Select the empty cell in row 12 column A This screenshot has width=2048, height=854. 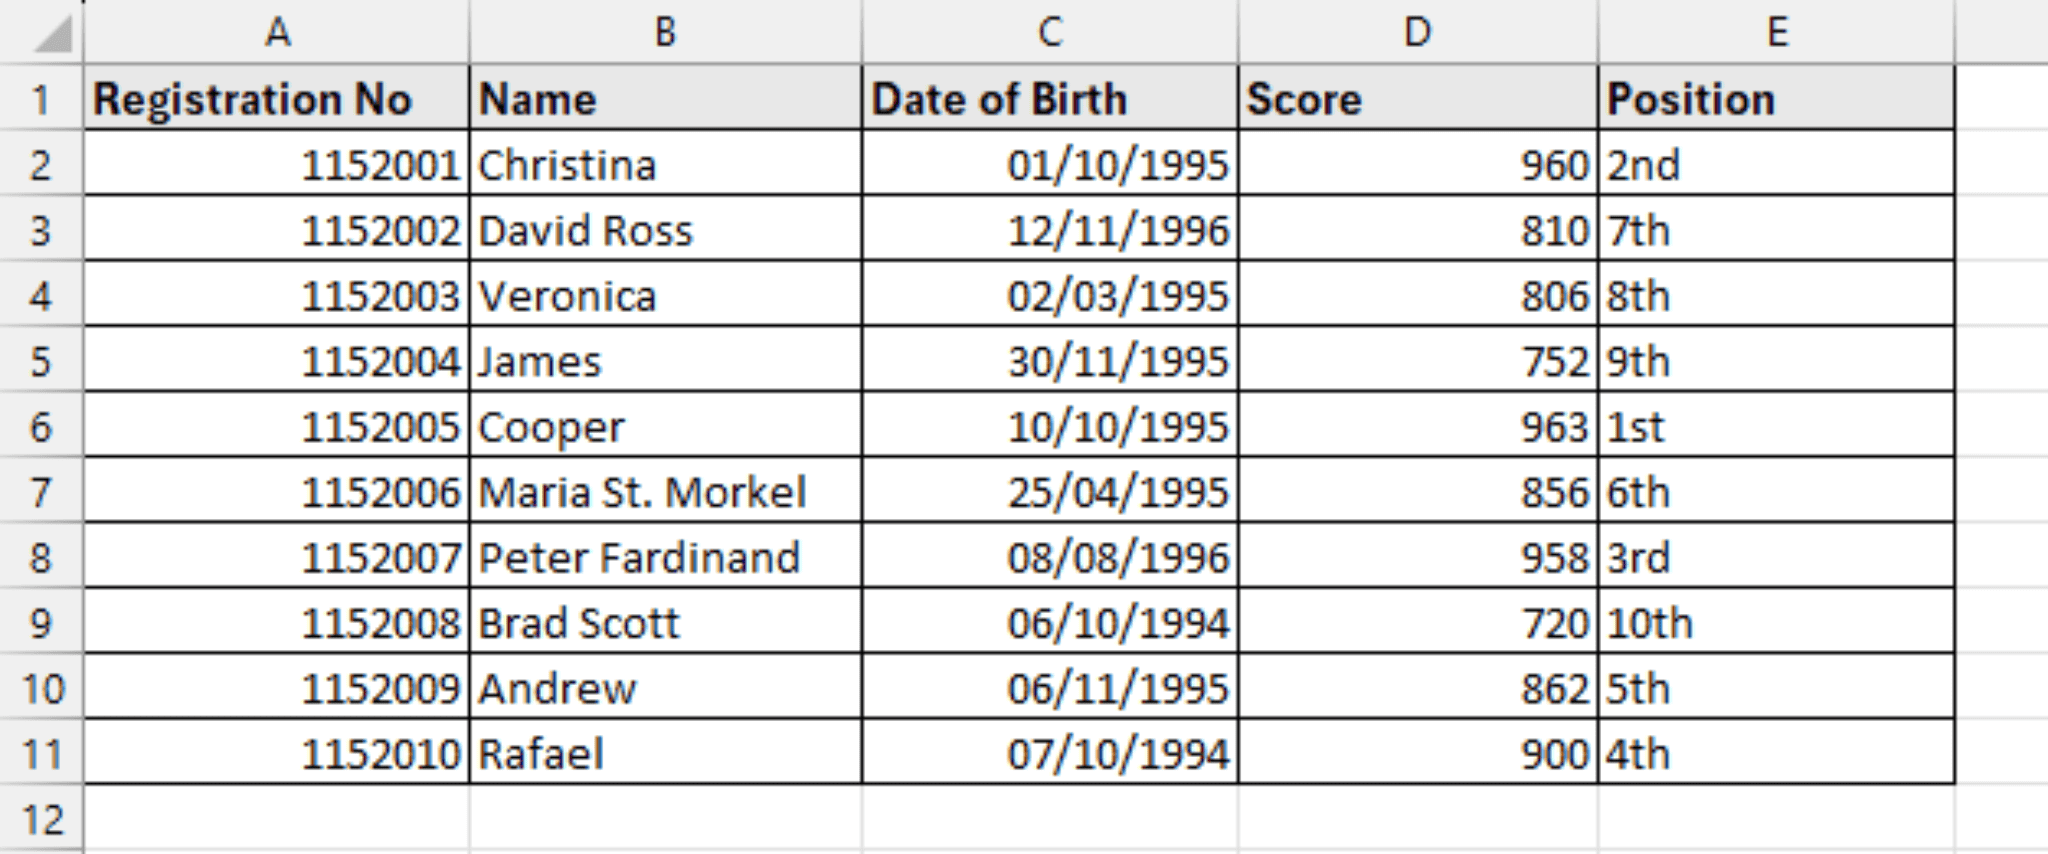[x=275, y=818]
